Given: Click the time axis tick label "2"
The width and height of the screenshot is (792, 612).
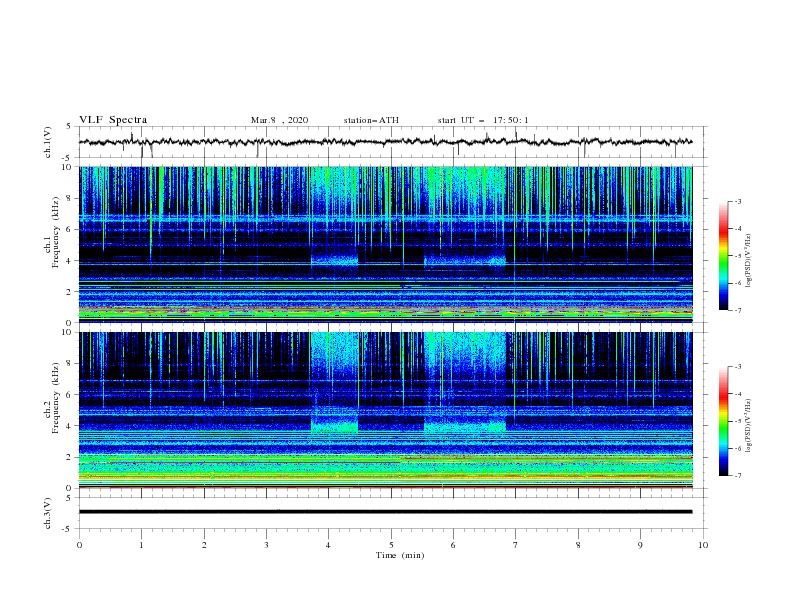Looking at the screenshot, I should [x=204, y=545].
